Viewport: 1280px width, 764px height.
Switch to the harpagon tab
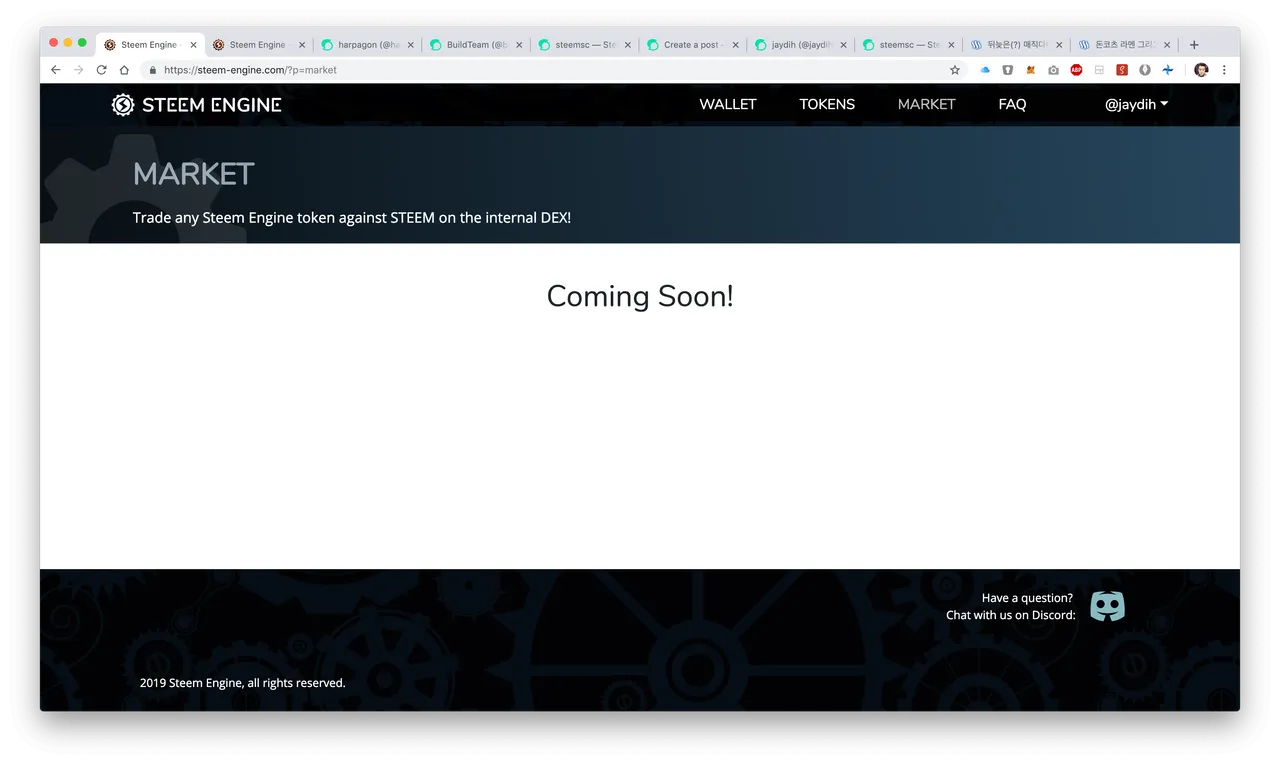pyautogui.click(x=367, y=45)
